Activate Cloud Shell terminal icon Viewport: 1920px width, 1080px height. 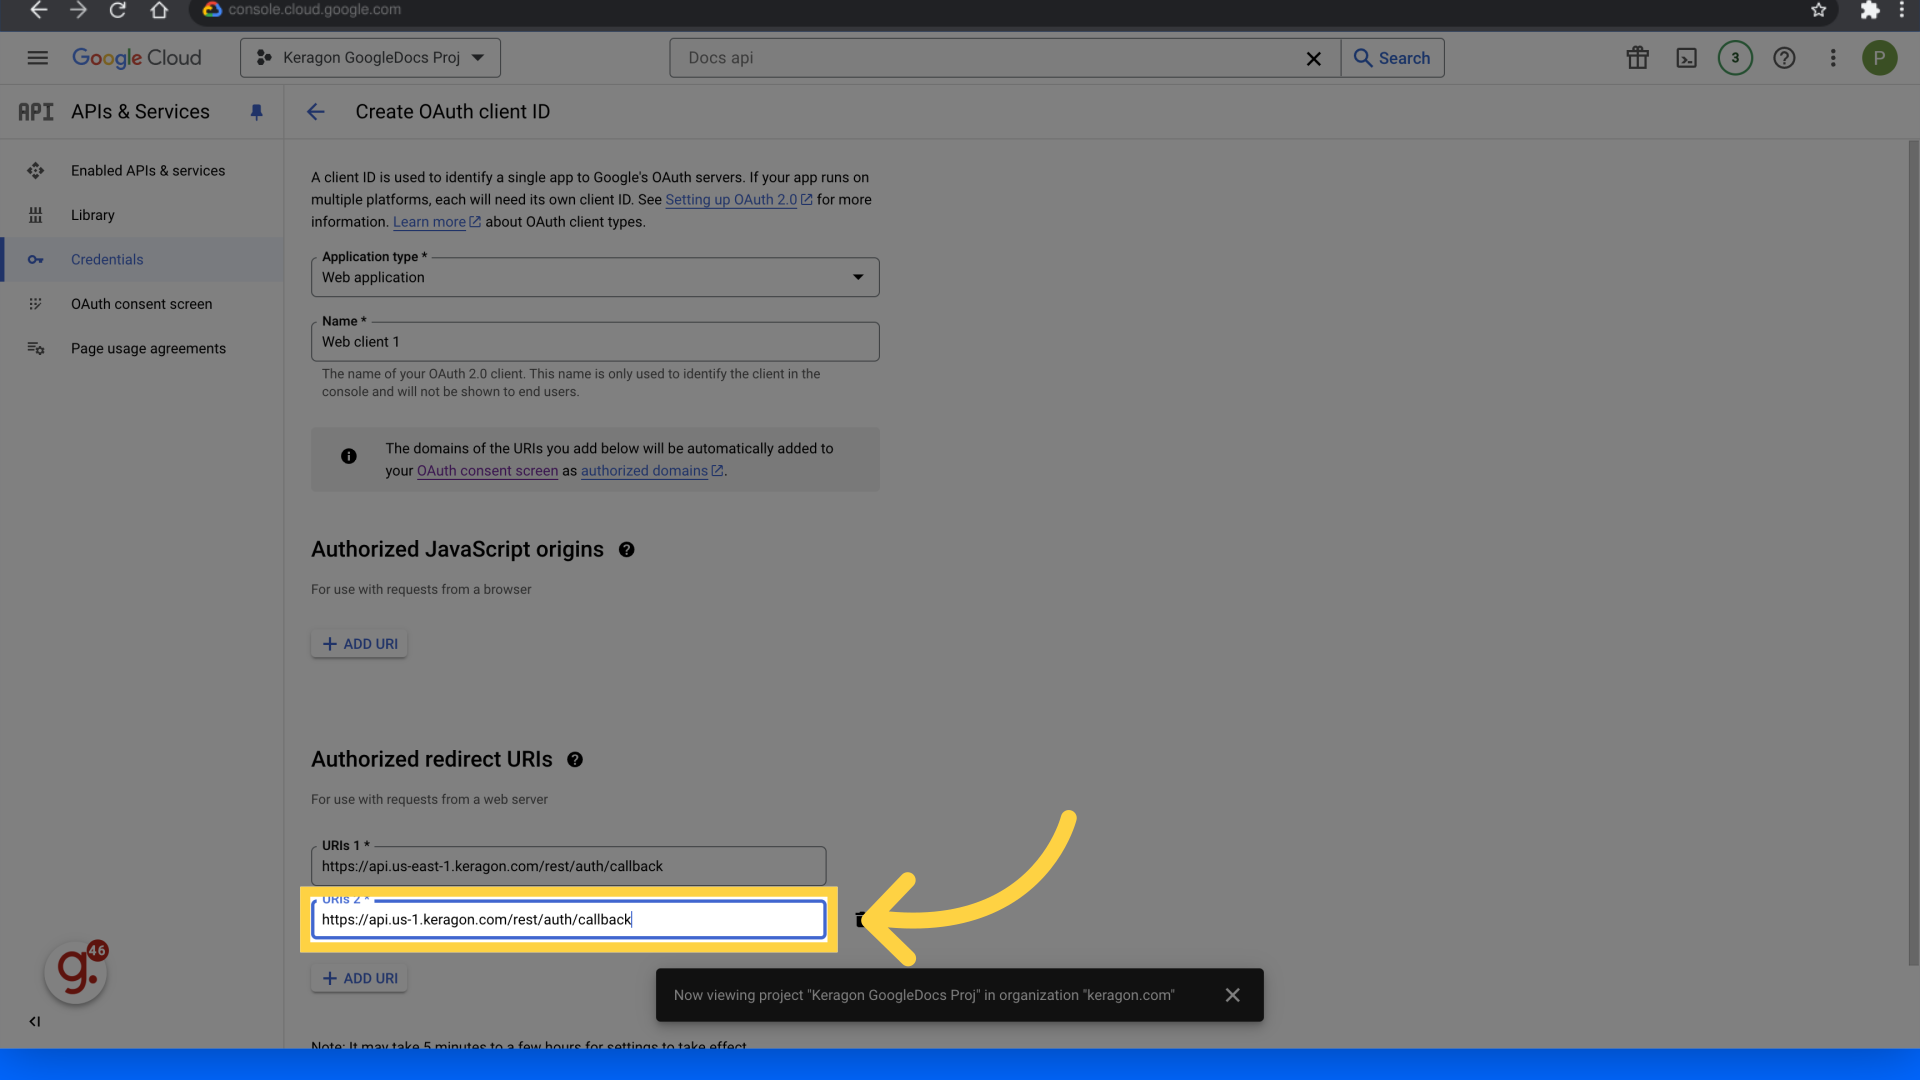pos(1687,58)
